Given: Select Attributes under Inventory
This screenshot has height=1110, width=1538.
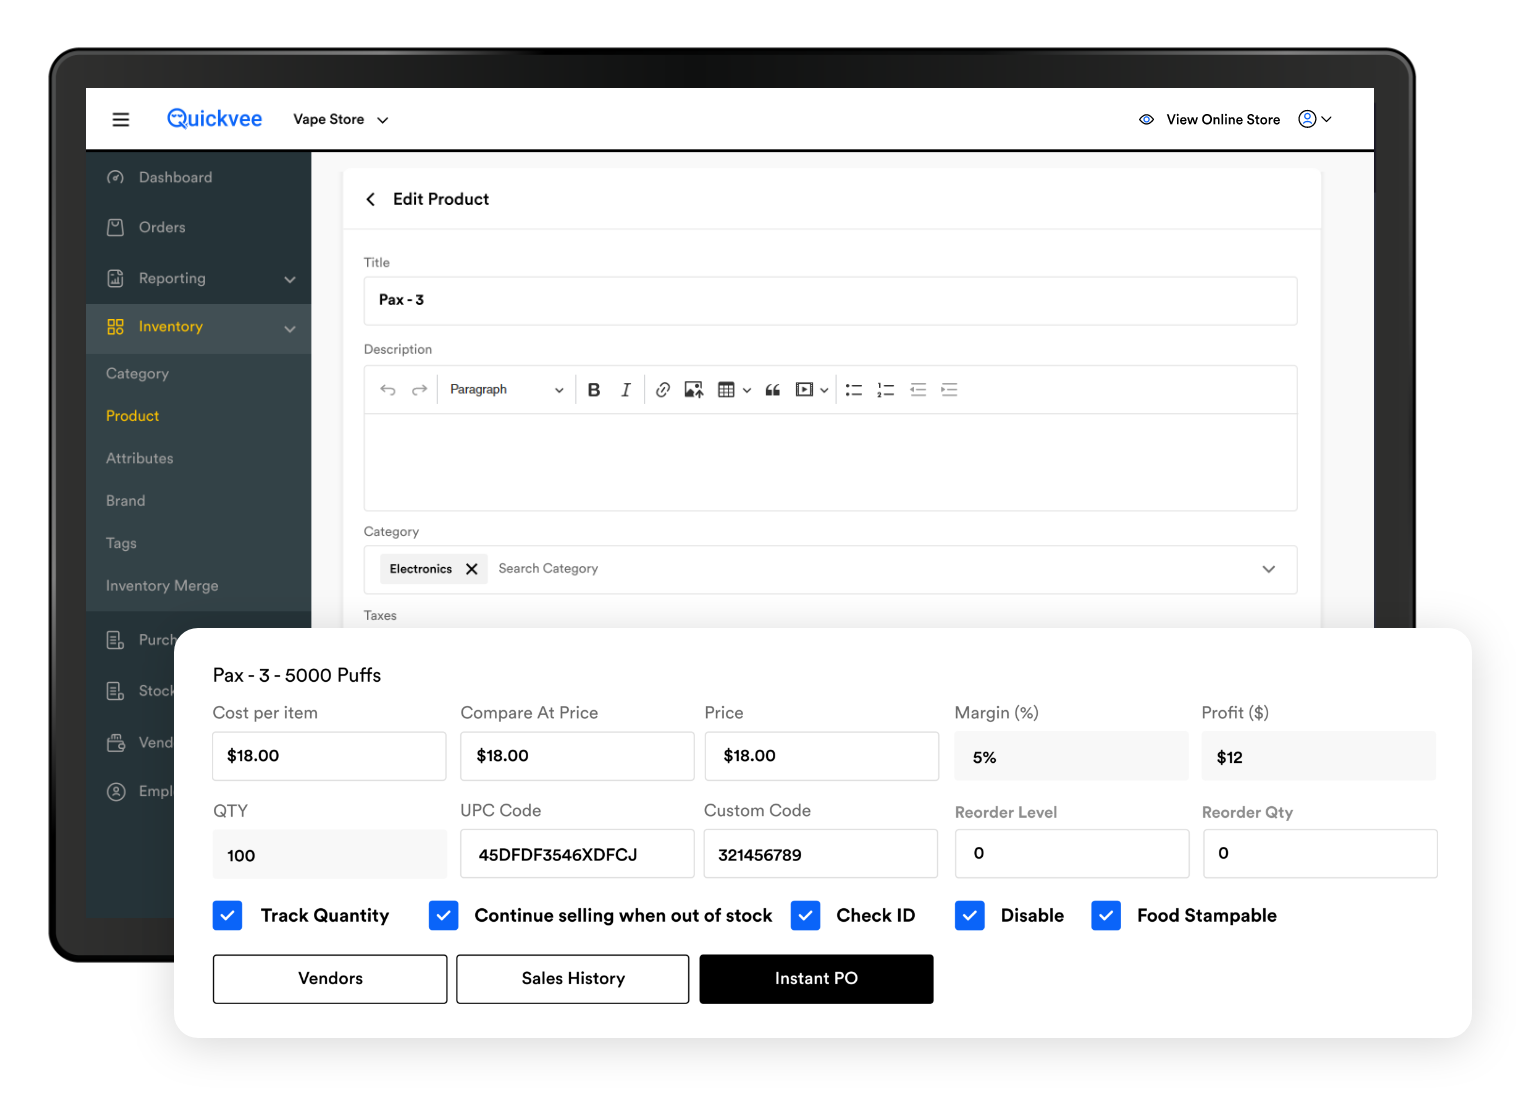Looking at the screenshot, I should (140, 459).
